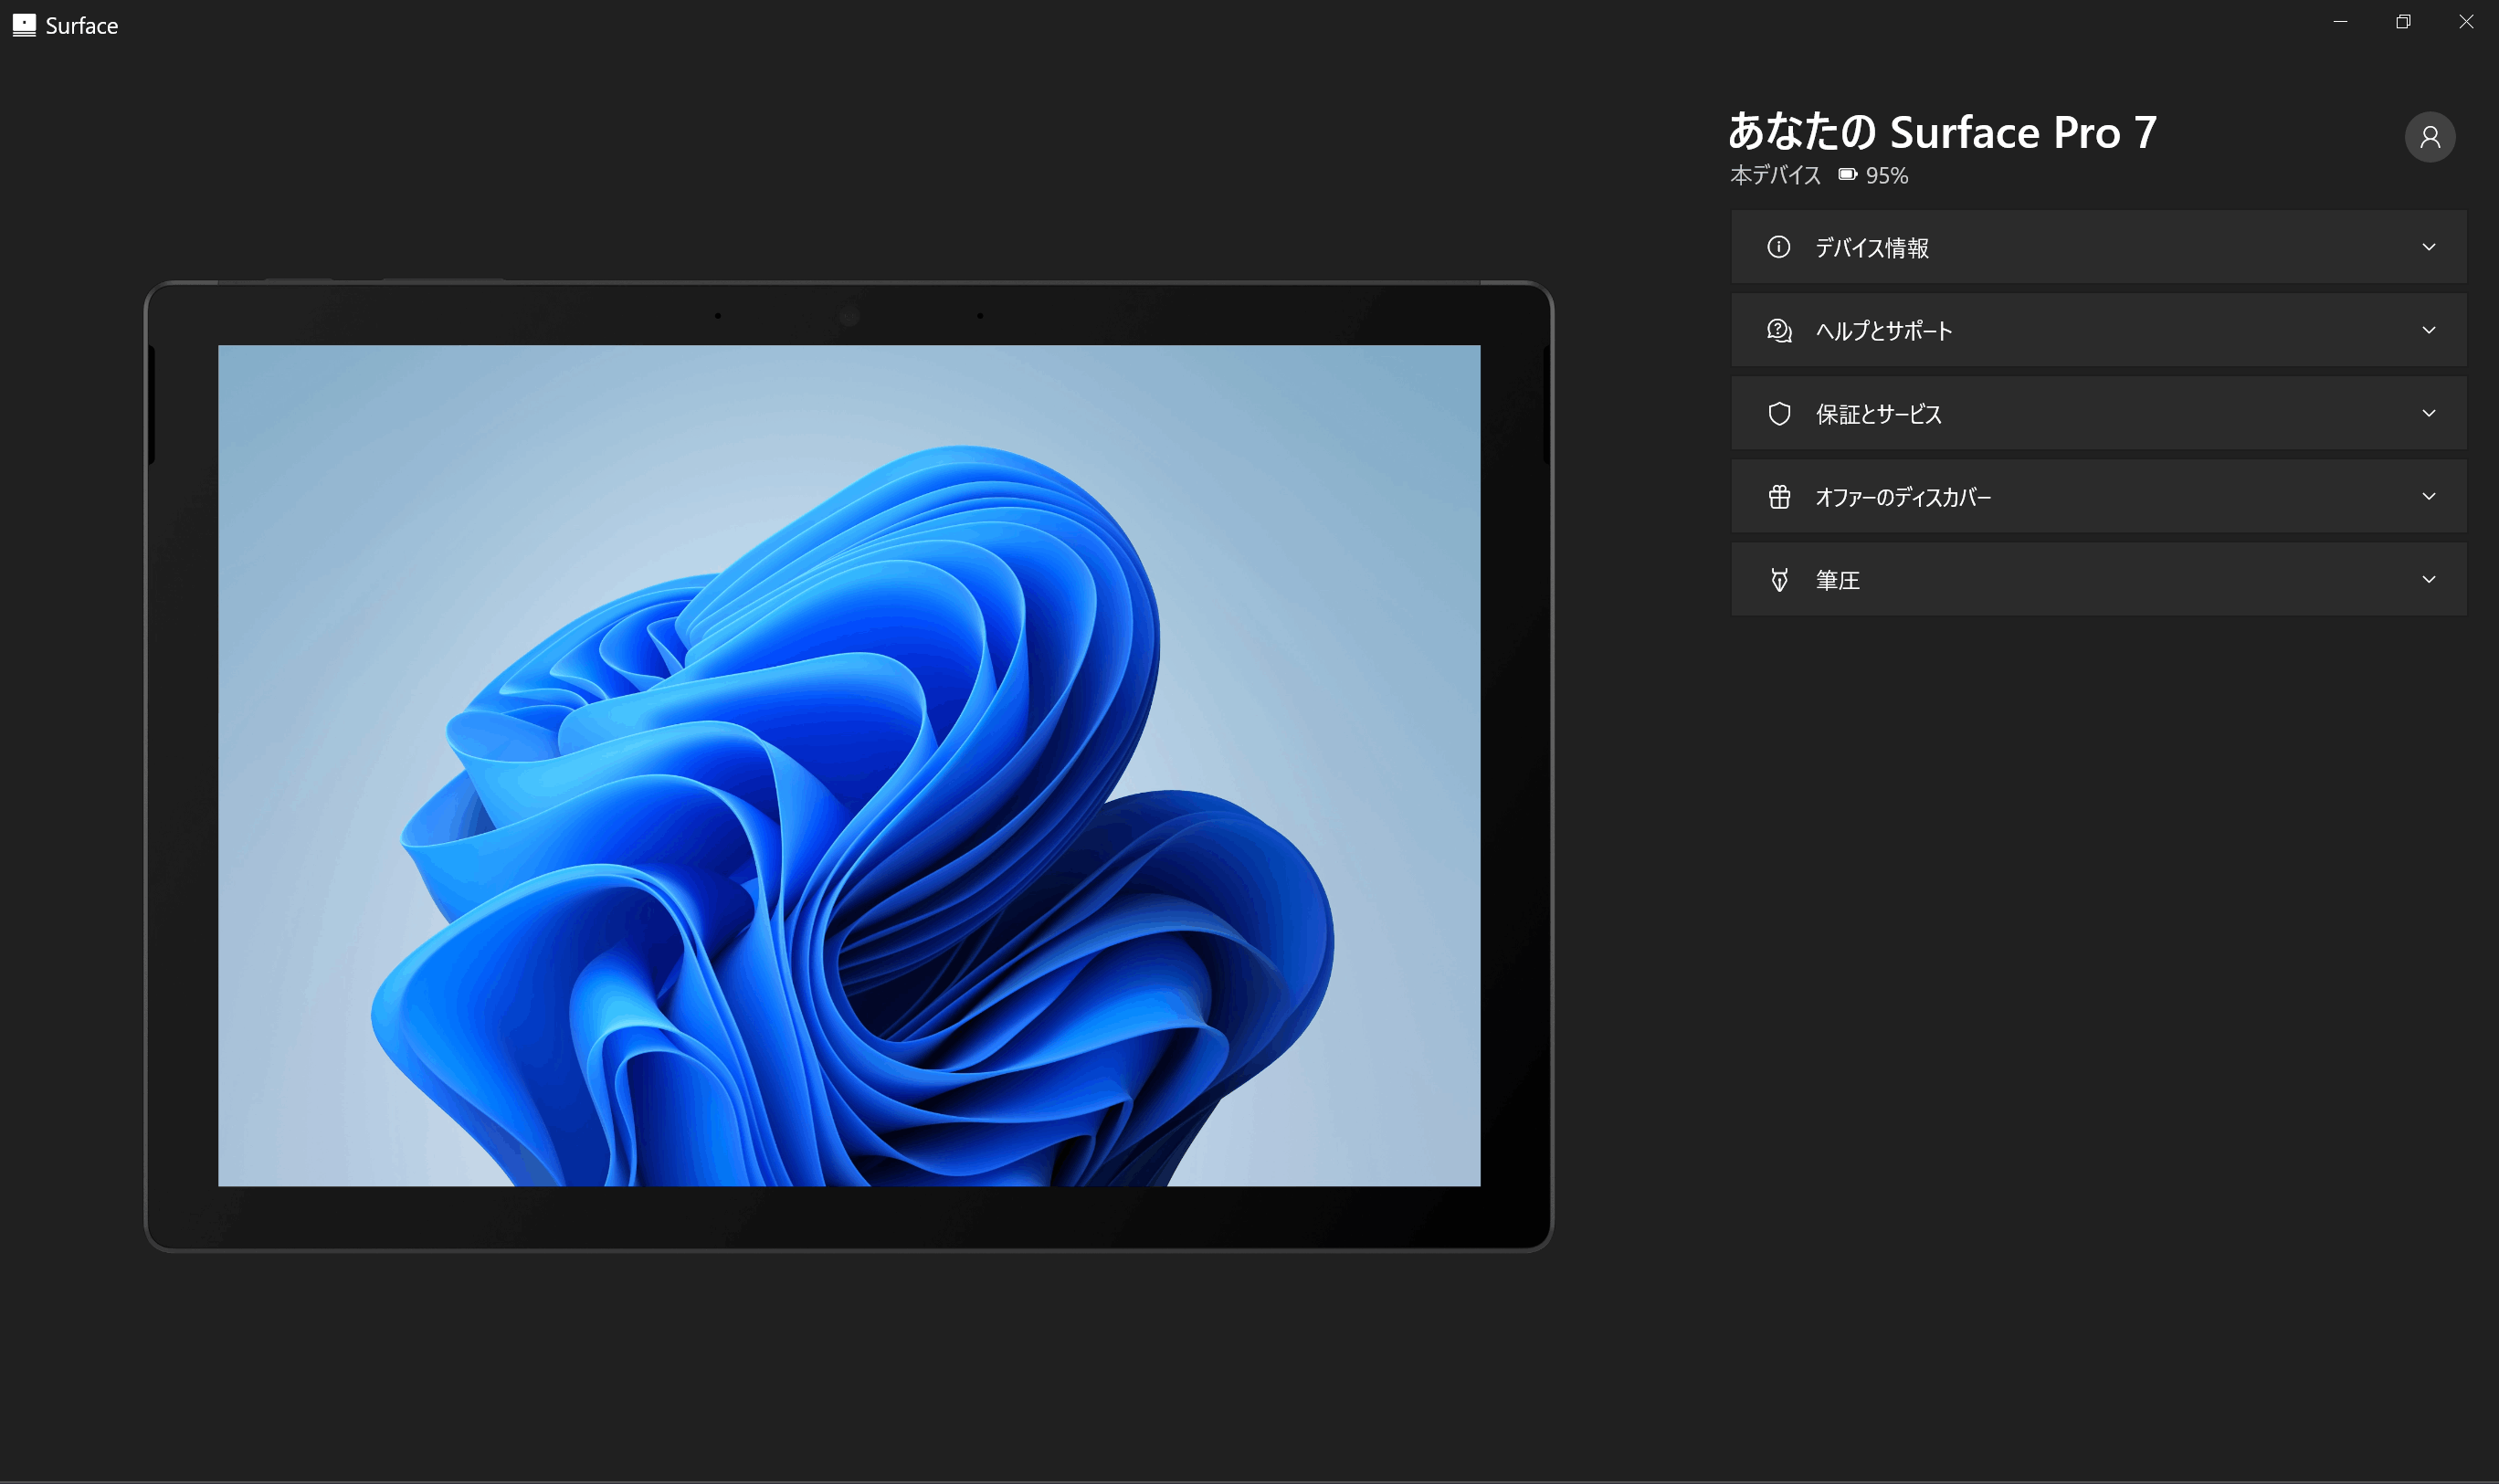2499x1484 pixels.
Task: Click the info icon beside デバイス情報
Action: coord(1778,247)
